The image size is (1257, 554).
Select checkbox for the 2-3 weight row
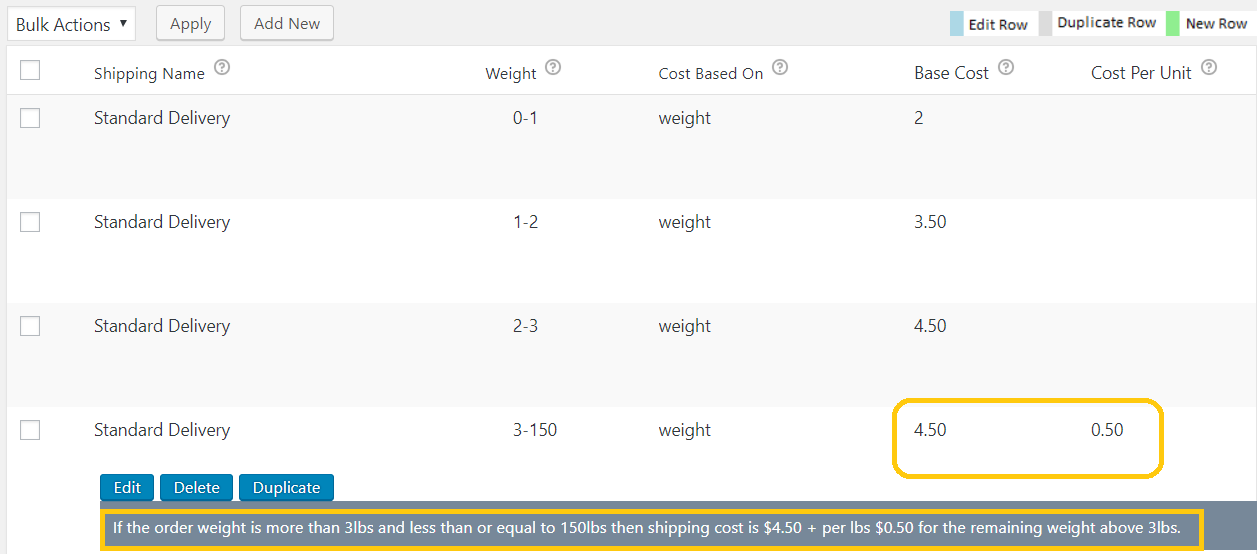pos(30,326)
